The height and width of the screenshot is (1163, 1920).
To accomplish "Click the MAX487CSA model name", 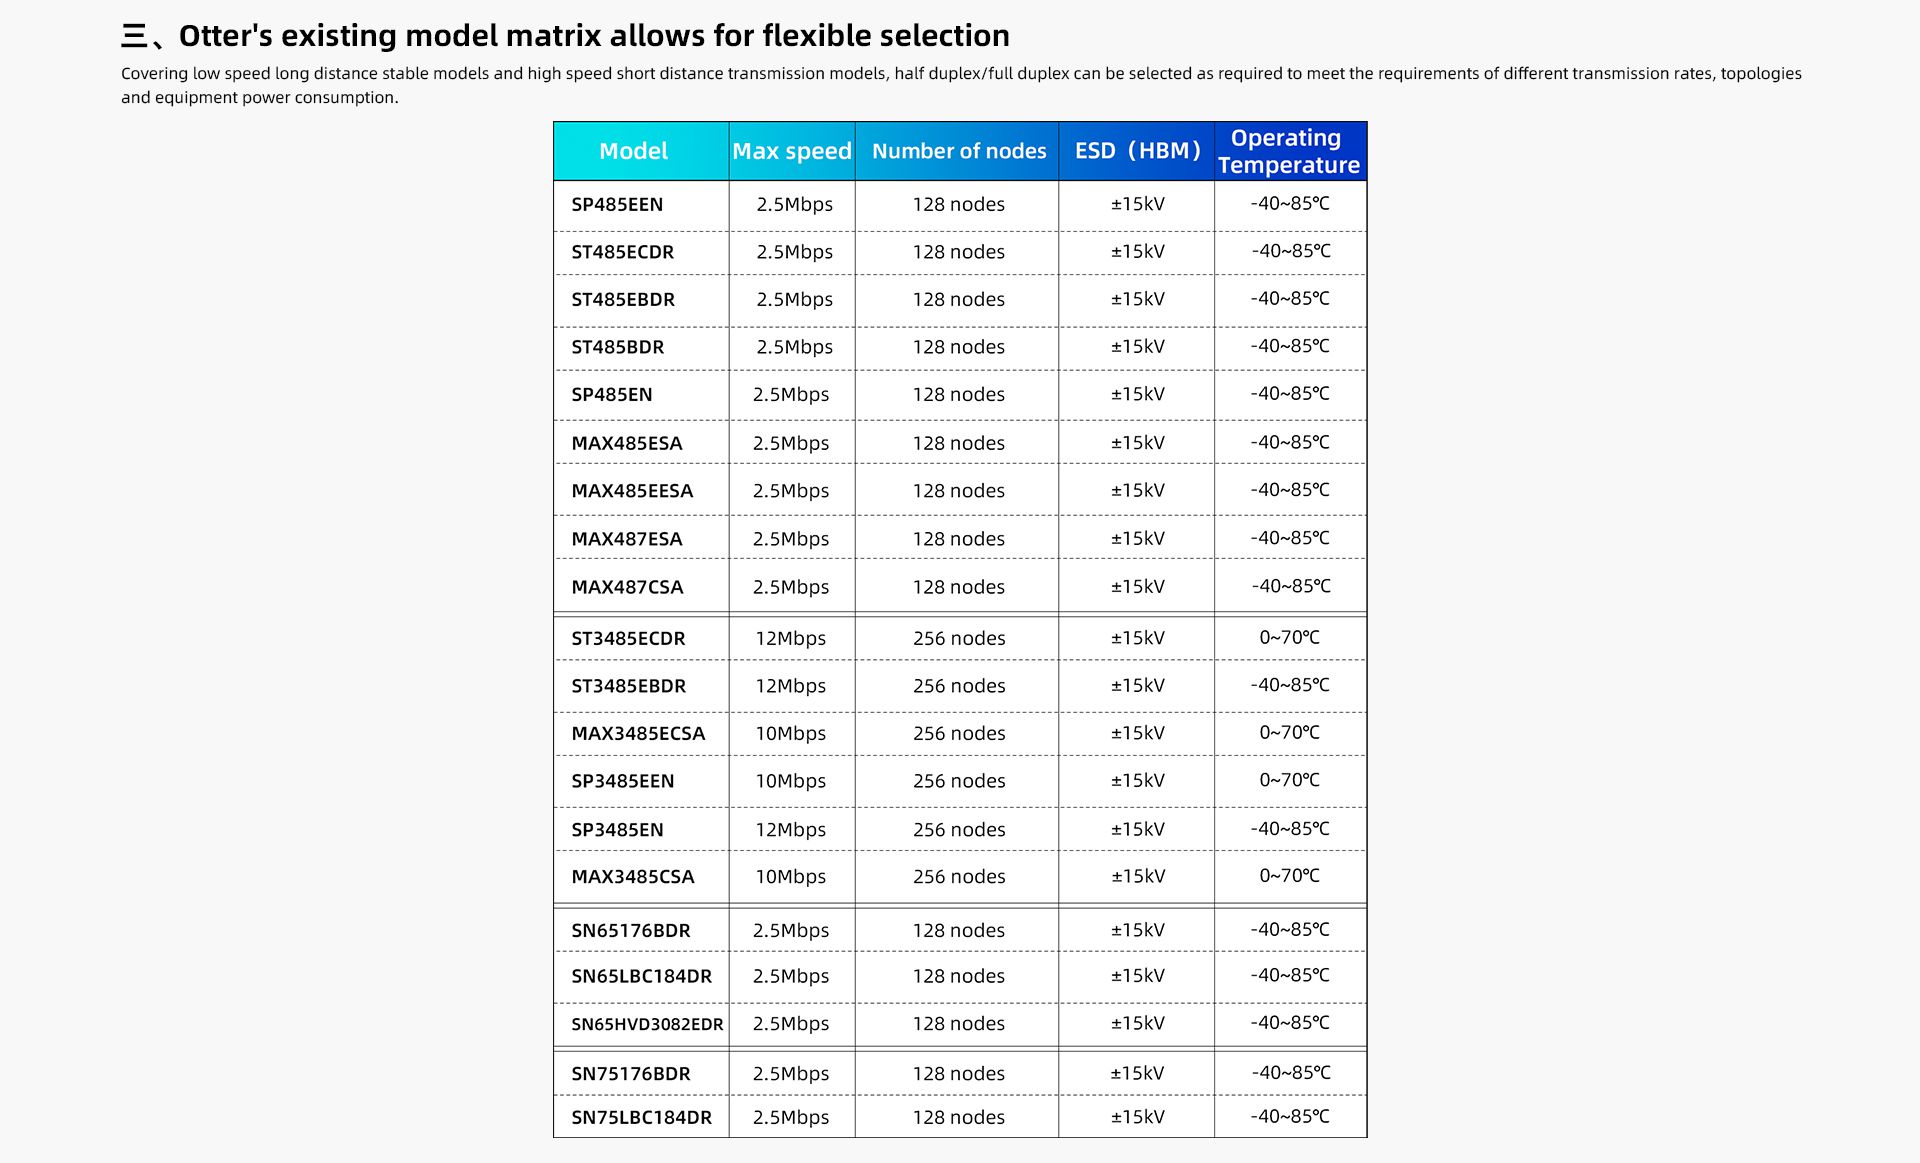I will pos(627,587).
